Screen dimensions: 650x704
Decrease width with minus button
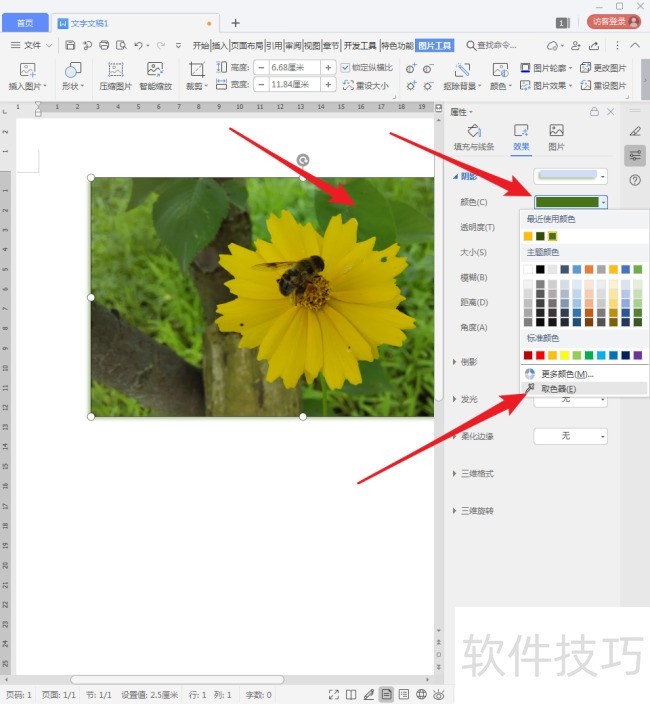[x=261, y=84]
